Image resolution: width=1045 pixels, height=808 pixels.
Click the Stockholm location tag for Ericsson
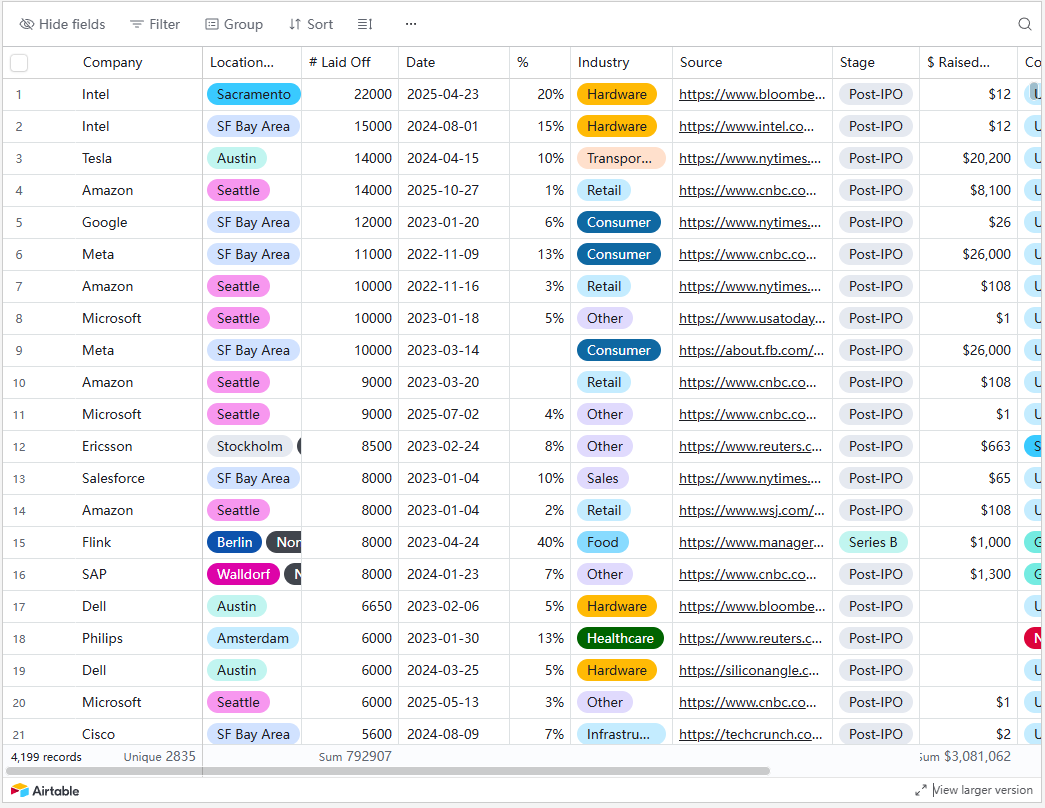click(x=249, y=447)
